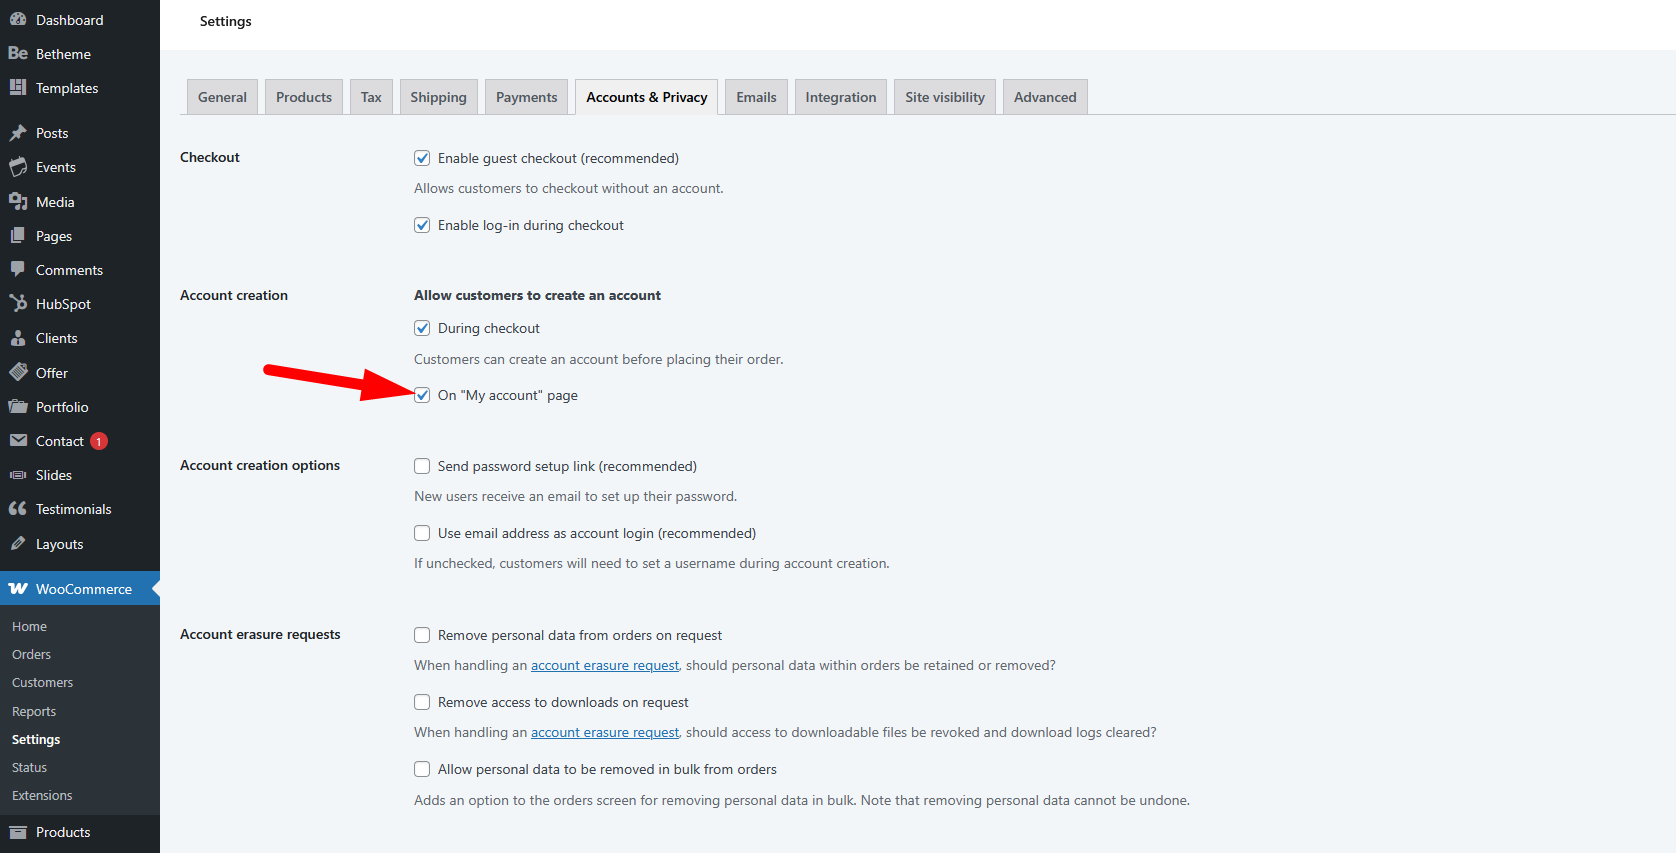Viewport: 1676px width, 853px height.
Task: Switch to the Payments tab
Action: [526, 97]
